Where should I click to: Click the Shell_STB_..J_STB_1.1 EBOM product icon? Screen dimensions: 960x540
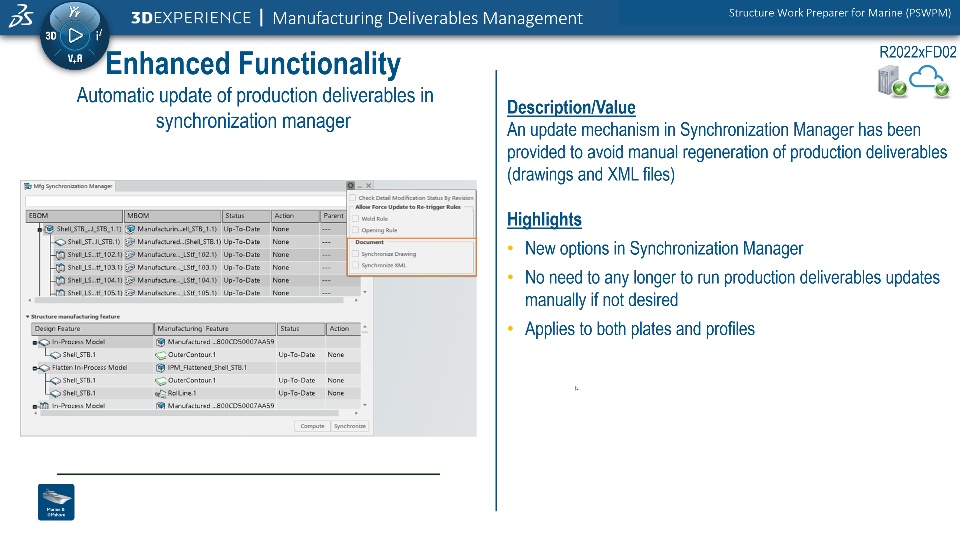pyautogui.click(x=49, y=229)
